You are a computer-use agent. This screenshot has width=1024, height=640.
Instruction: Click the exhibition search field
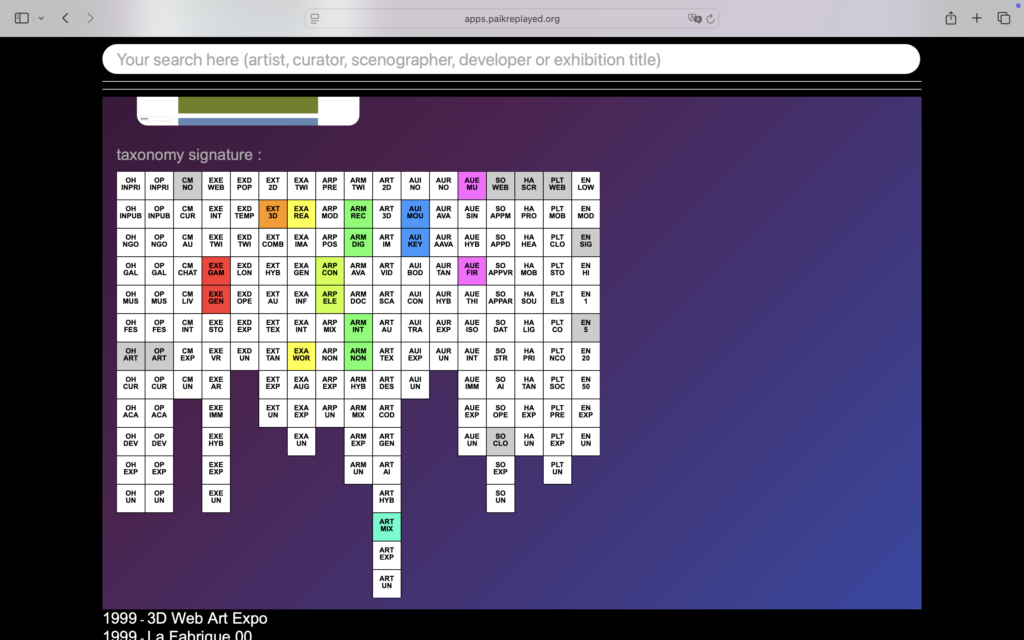point(510,60)
